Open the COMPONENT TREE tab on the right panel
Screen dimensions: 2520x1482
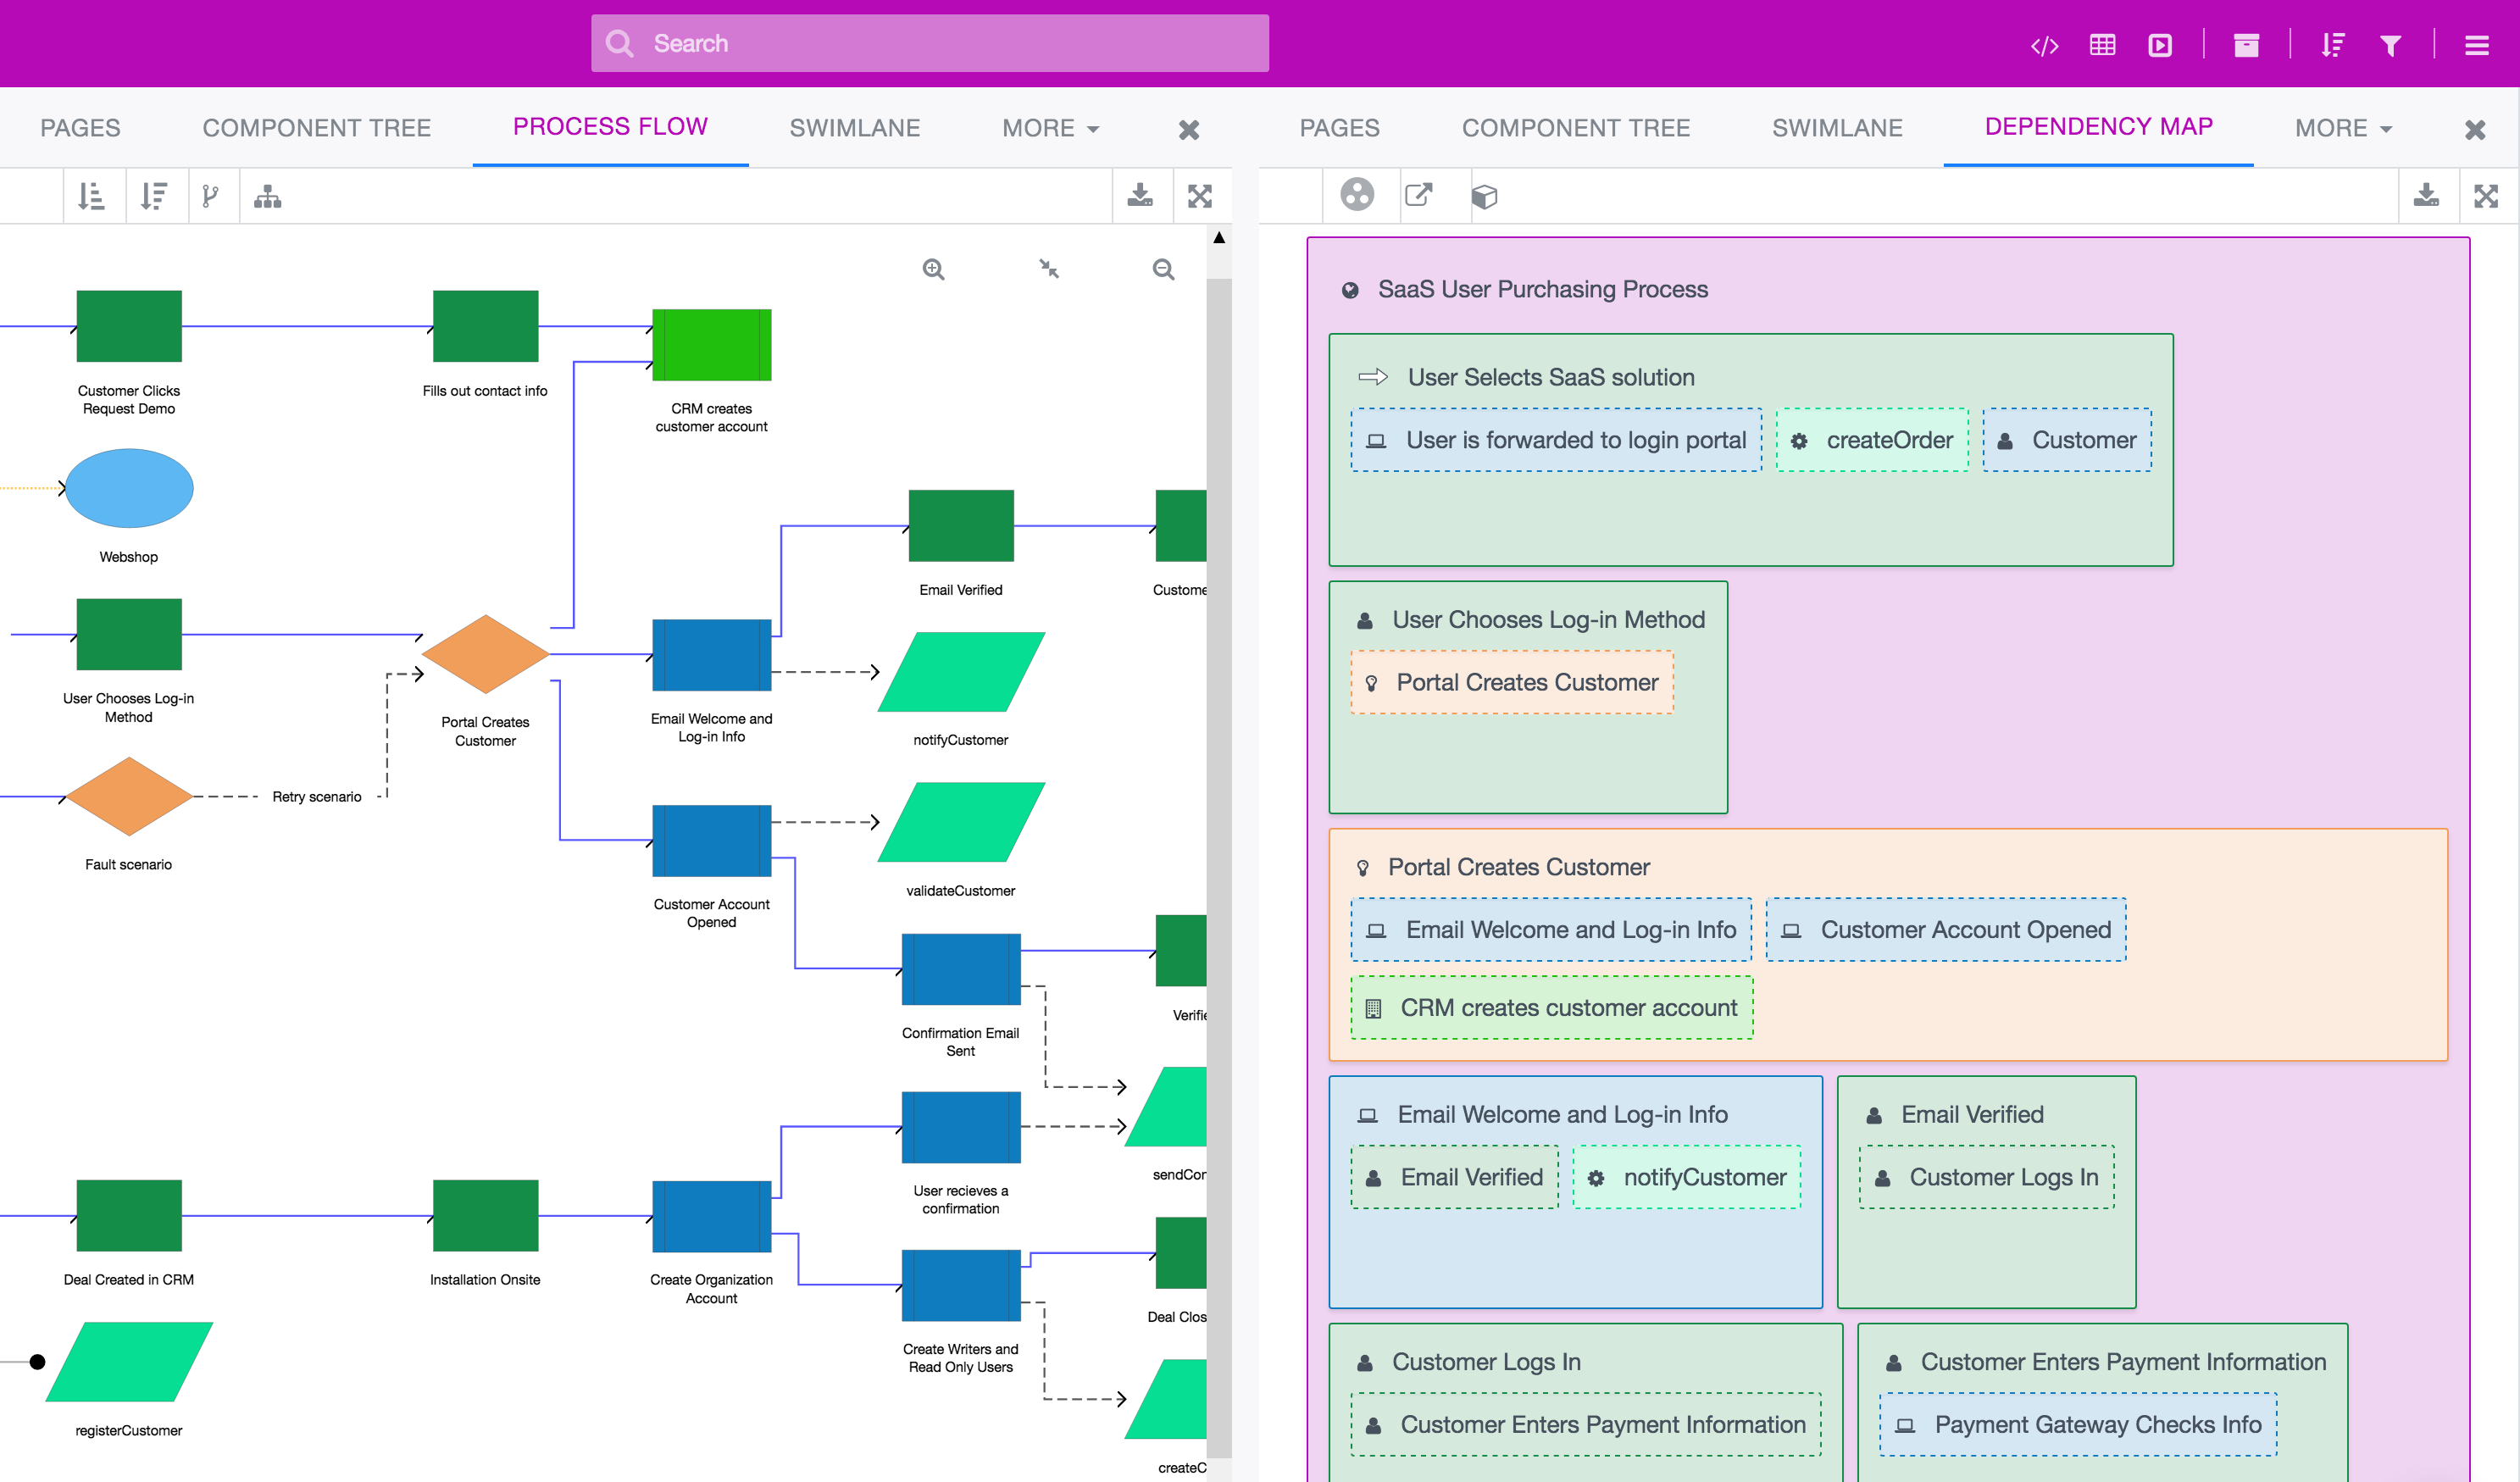tap(1576, 127)
